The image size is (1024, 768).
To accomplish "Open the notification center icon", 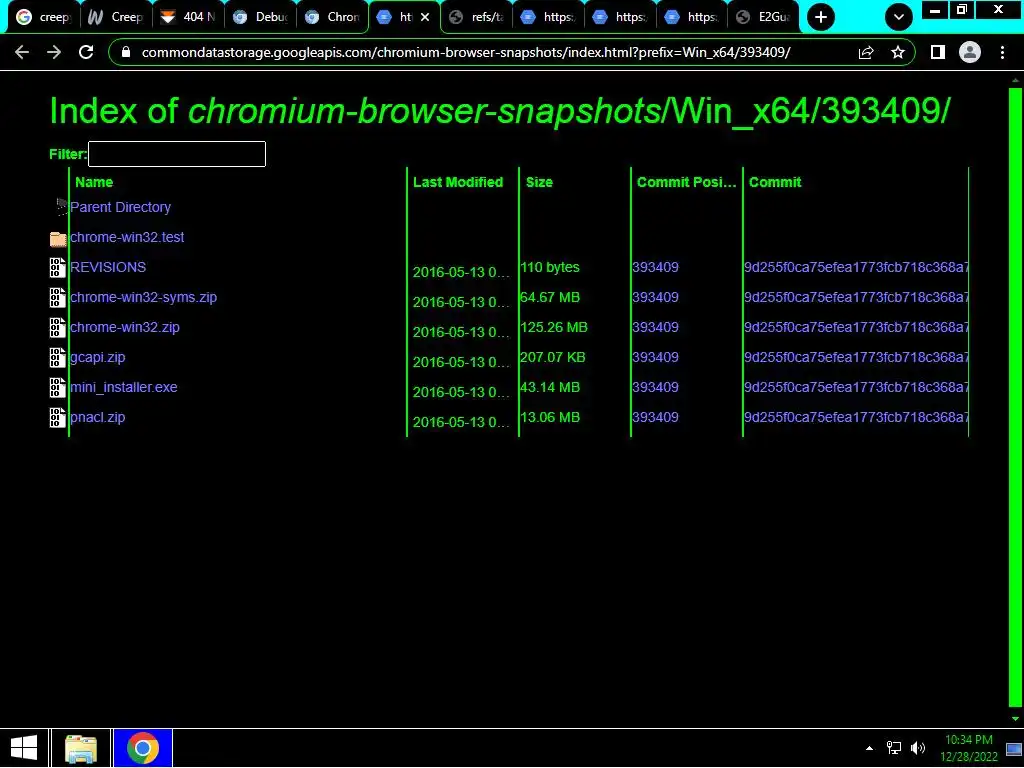I will [1014, 749].
